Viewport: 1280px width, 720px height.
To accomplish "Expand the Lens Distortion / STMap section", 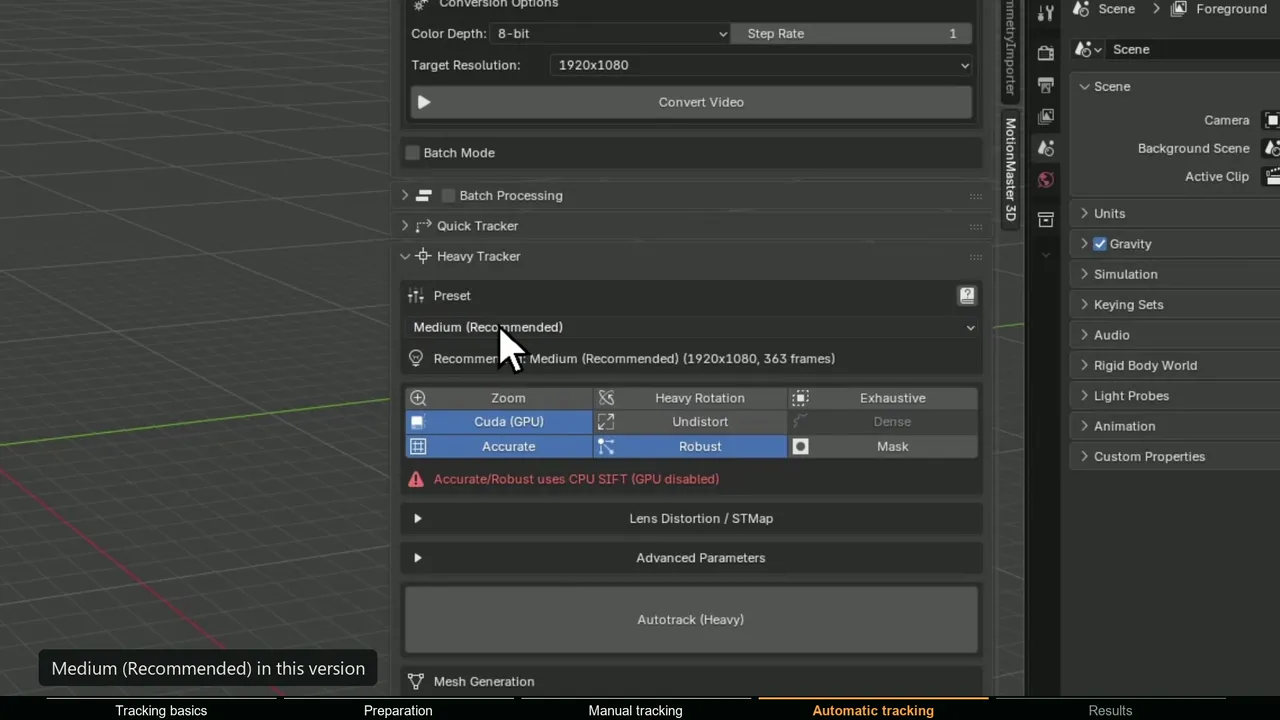I will (x=691, y=518).
